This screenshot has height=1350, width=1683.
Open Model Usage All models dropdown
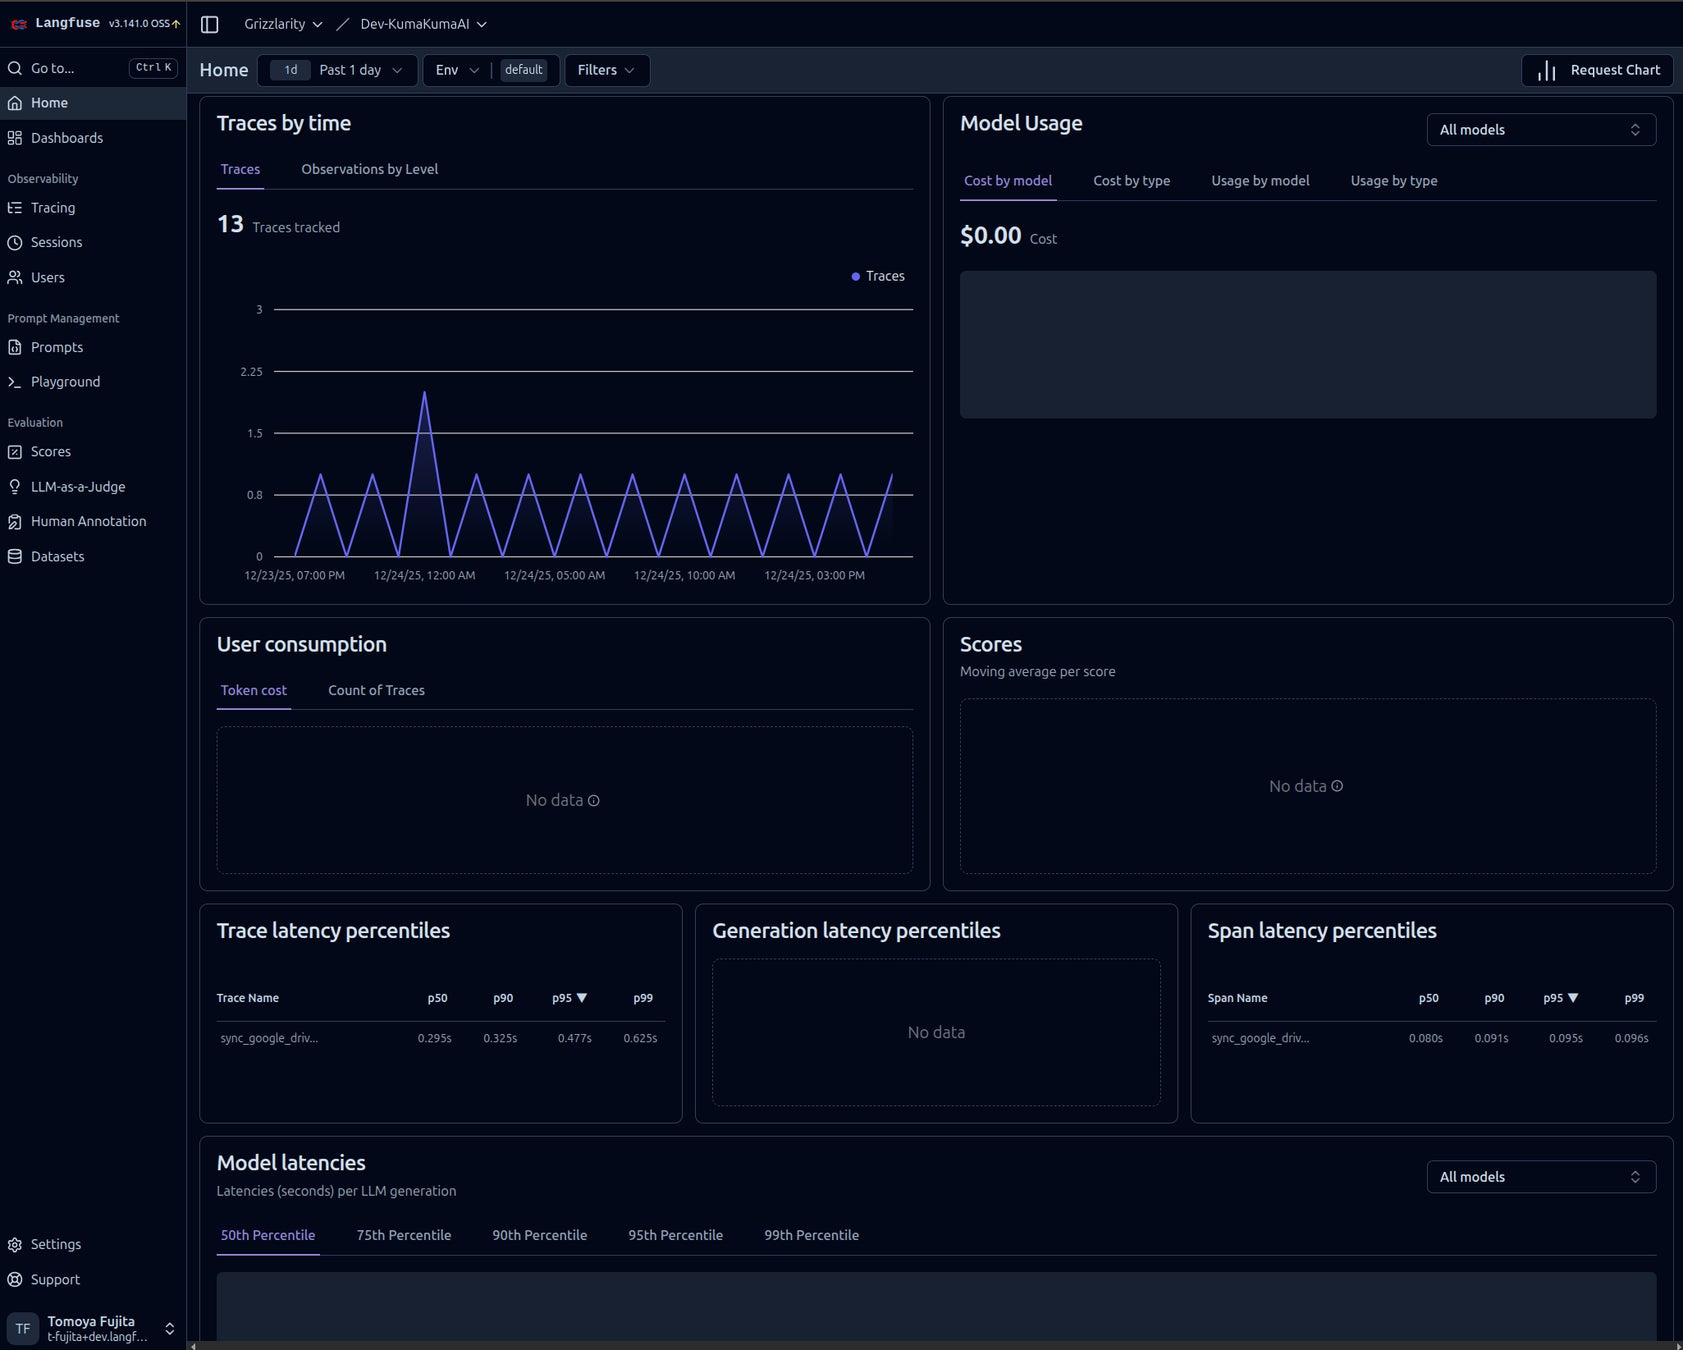[1540, 130]
